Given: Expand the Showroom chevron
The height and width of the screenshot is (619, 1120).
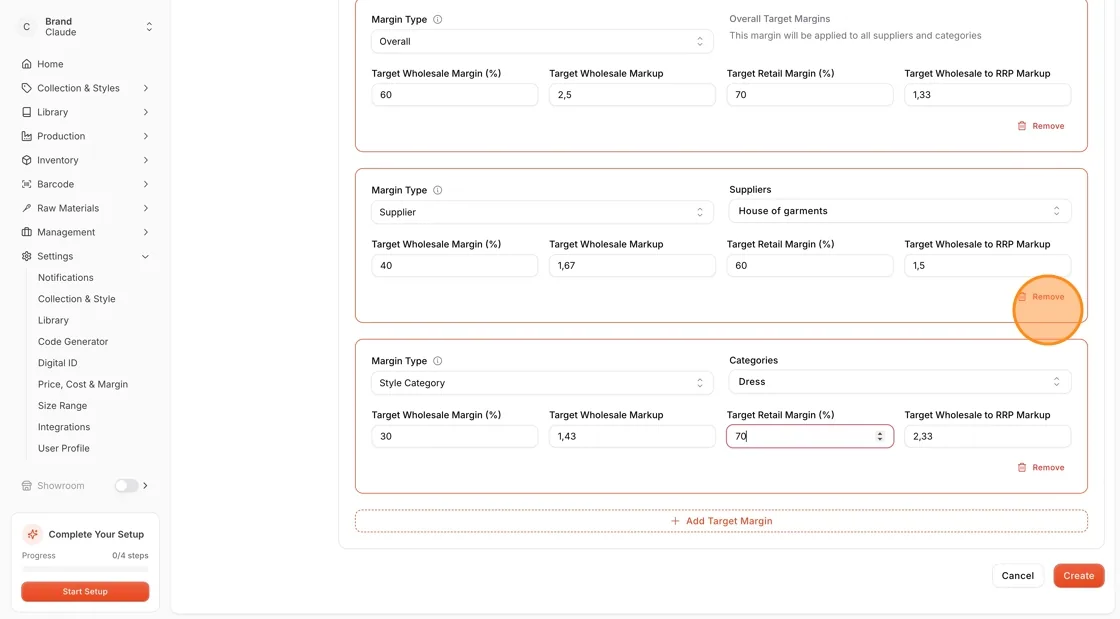Looking at the screenshot, I should pyautogui.click(x=146, y=485).
